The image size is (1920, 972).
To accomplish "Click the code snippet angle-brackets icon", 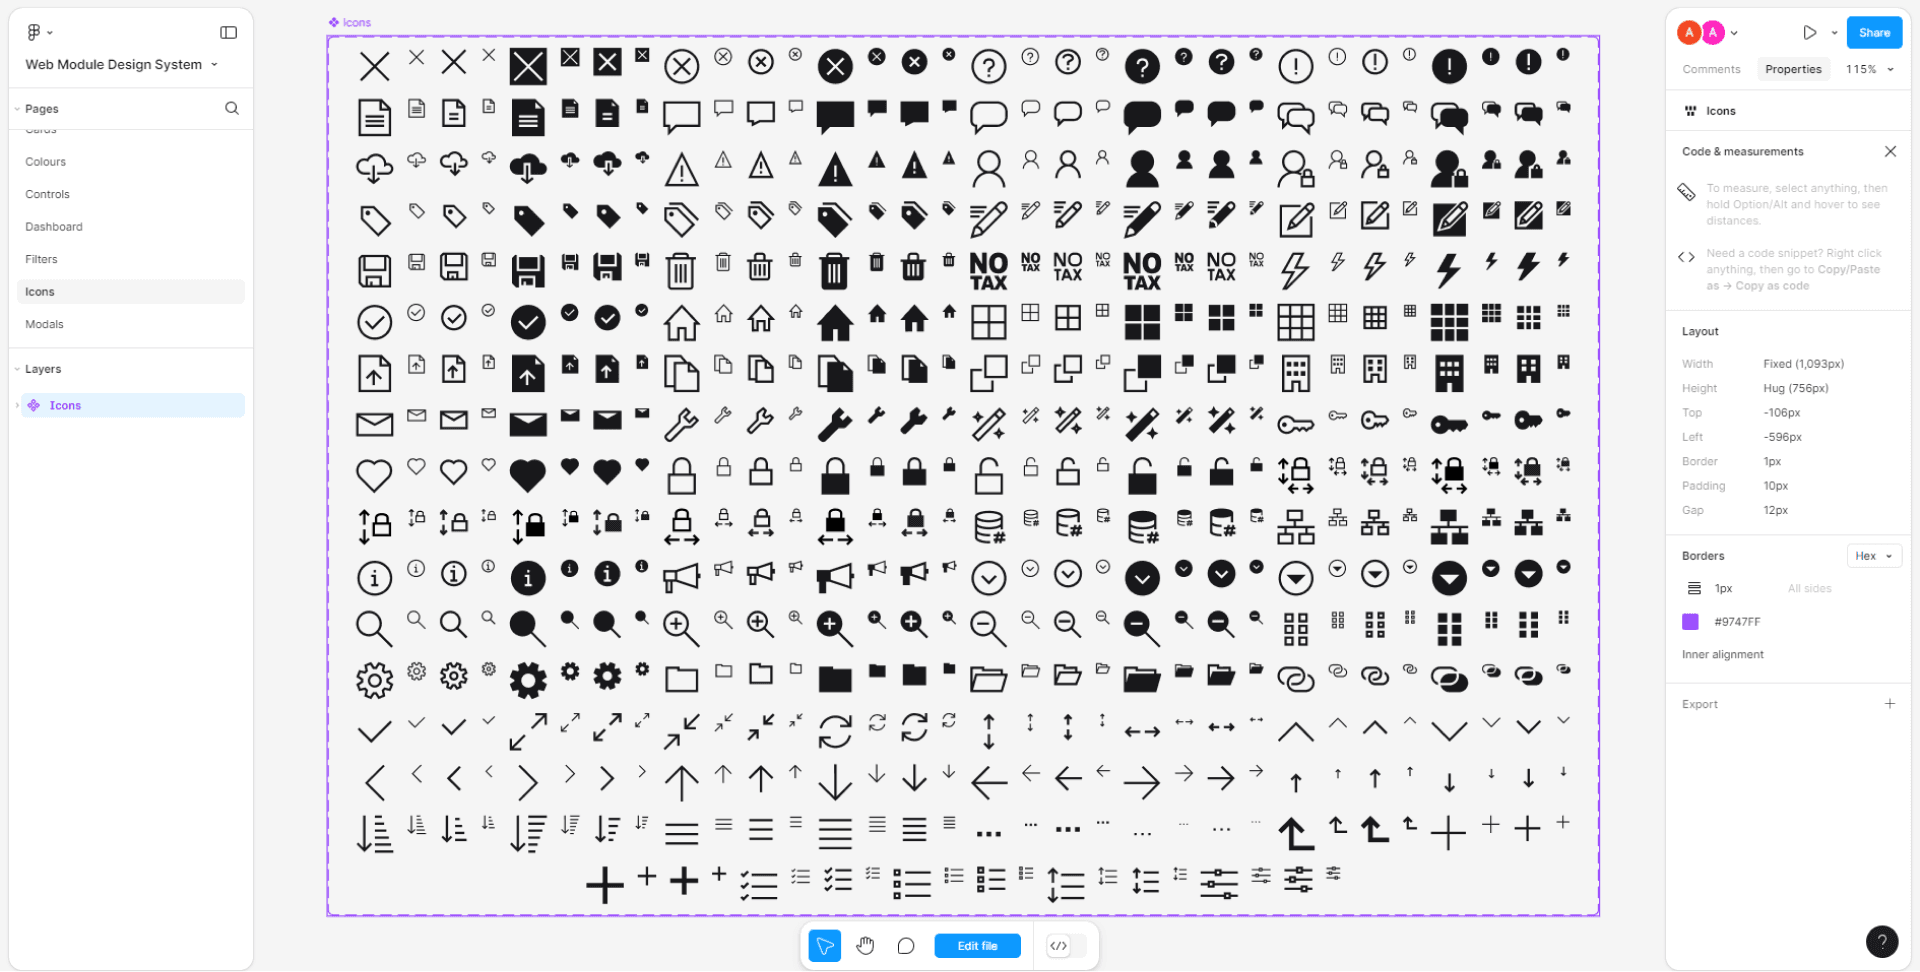I will click(x=1687, y=257).
